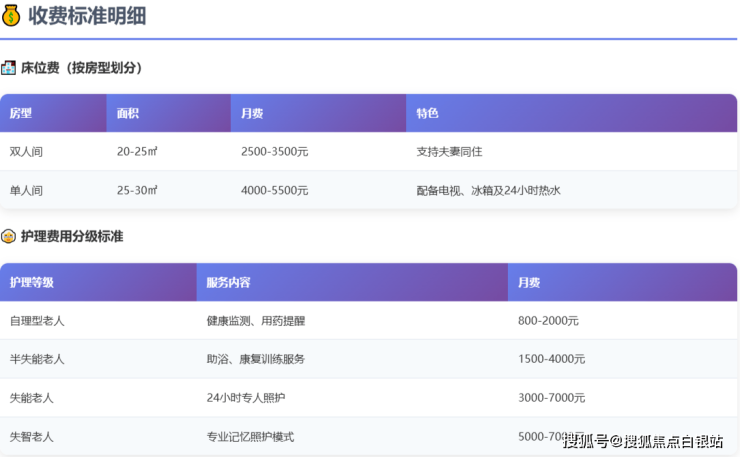
Task: Click the bed icon next to 床位费
Action: point(9,68)
